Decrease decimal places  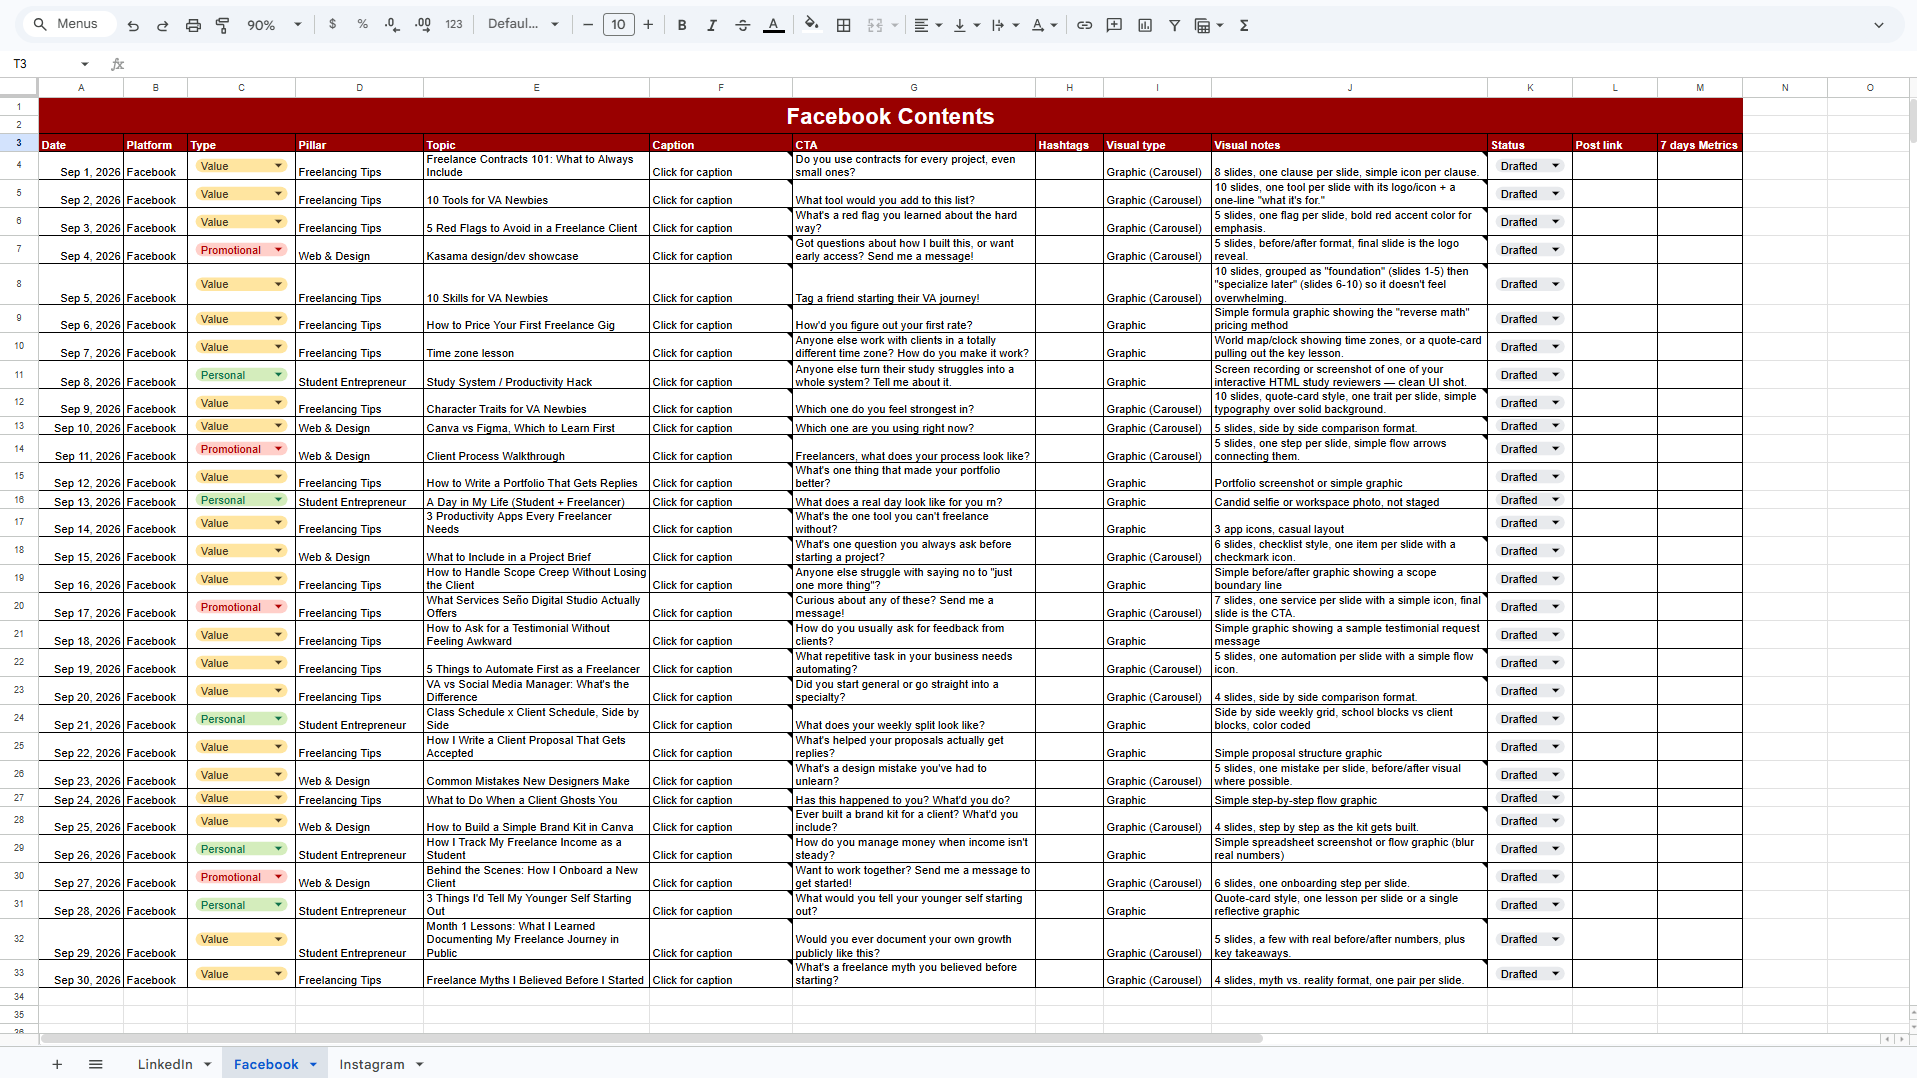click(x=392, y=25)
